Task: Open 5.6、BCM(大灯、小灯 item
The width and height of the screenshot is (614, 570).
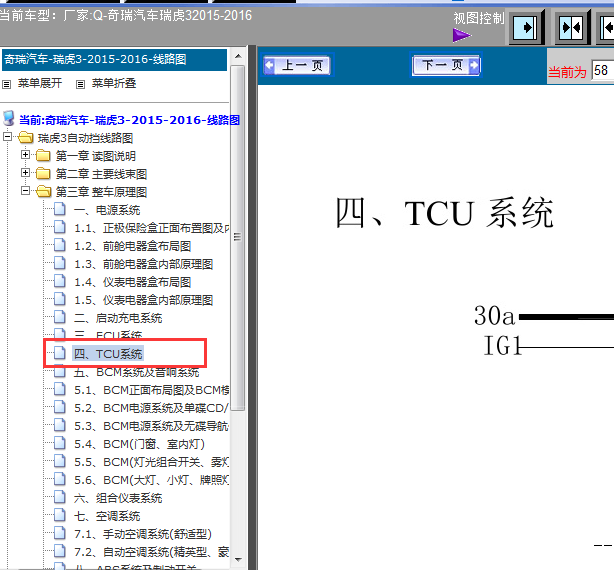Action: tap(152, 480)
